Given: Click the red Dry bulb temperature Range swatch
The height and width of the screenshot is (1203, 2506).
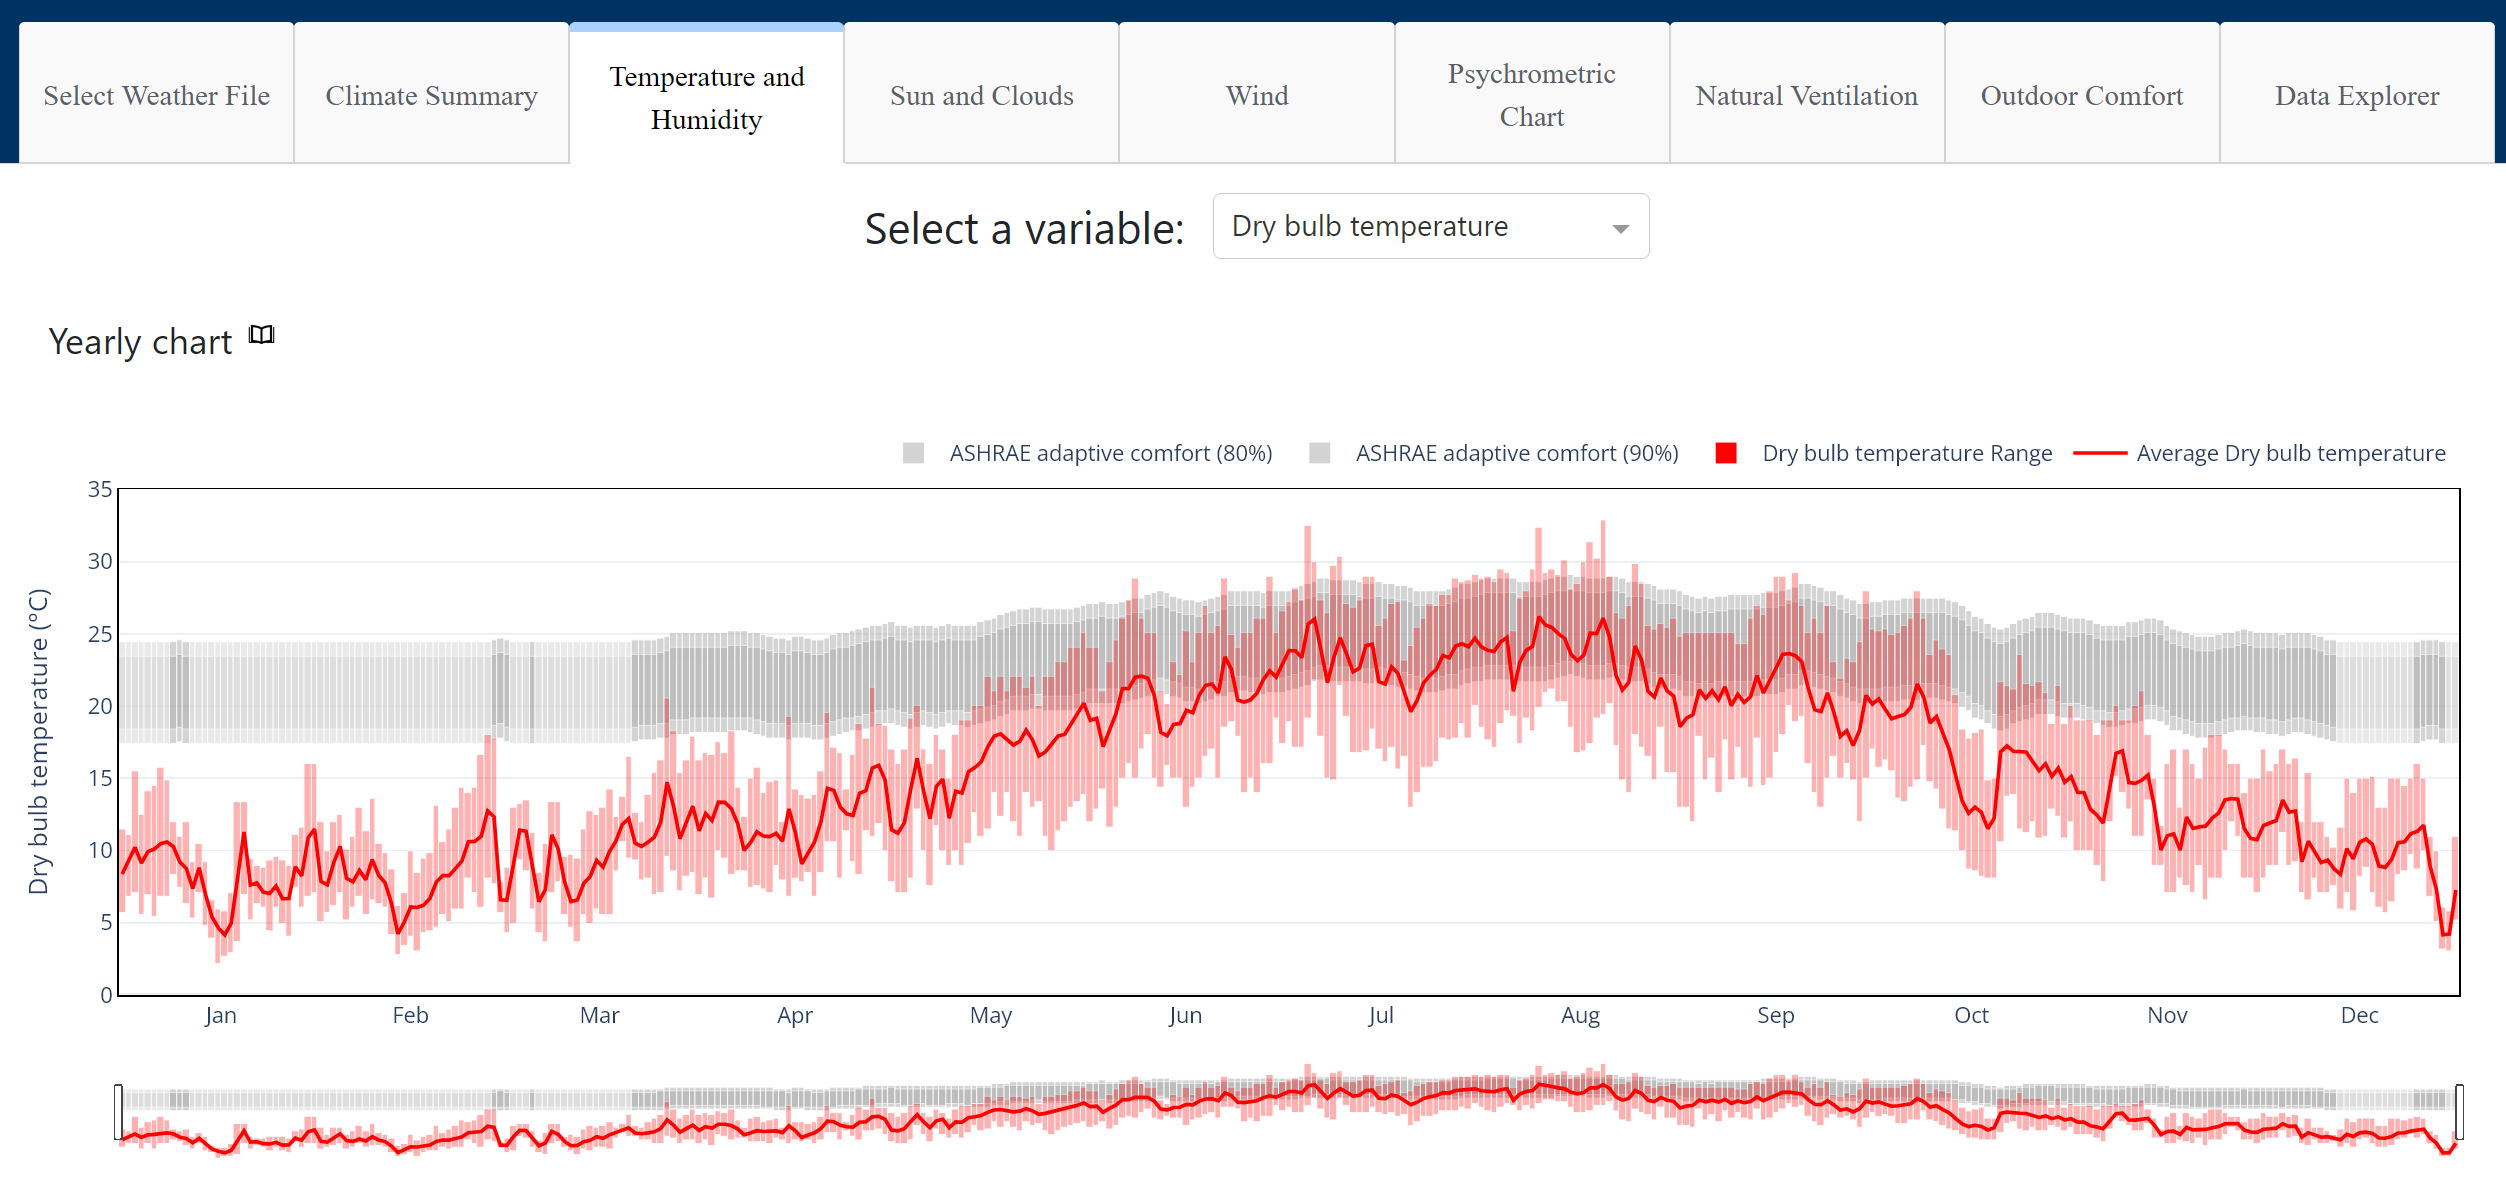Looking at the screenshot, I should pos(1726,454).
